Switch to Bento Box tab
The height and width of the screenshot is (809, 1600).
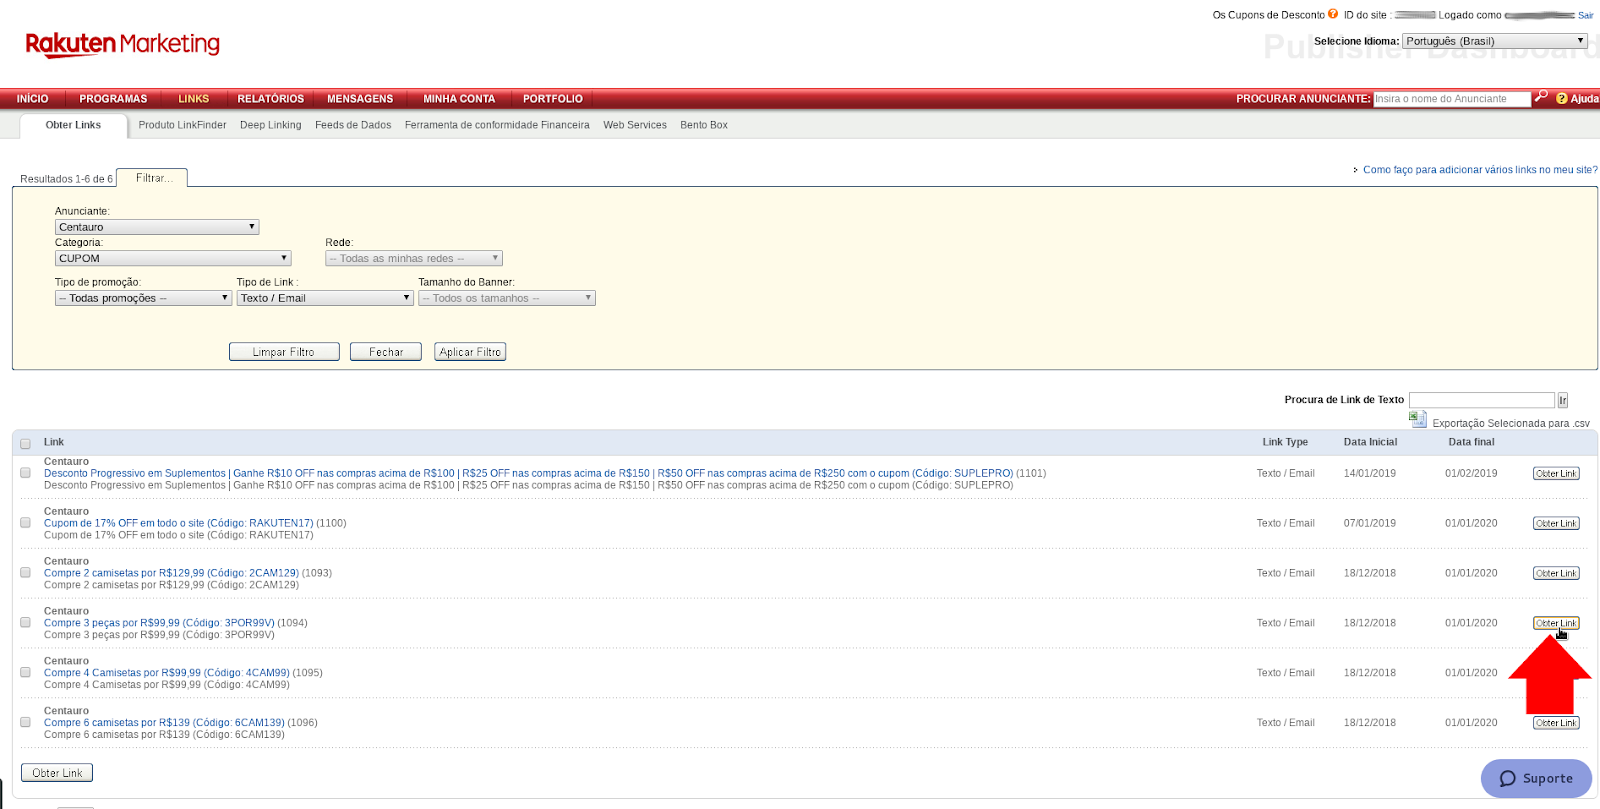tap(704, 125)
